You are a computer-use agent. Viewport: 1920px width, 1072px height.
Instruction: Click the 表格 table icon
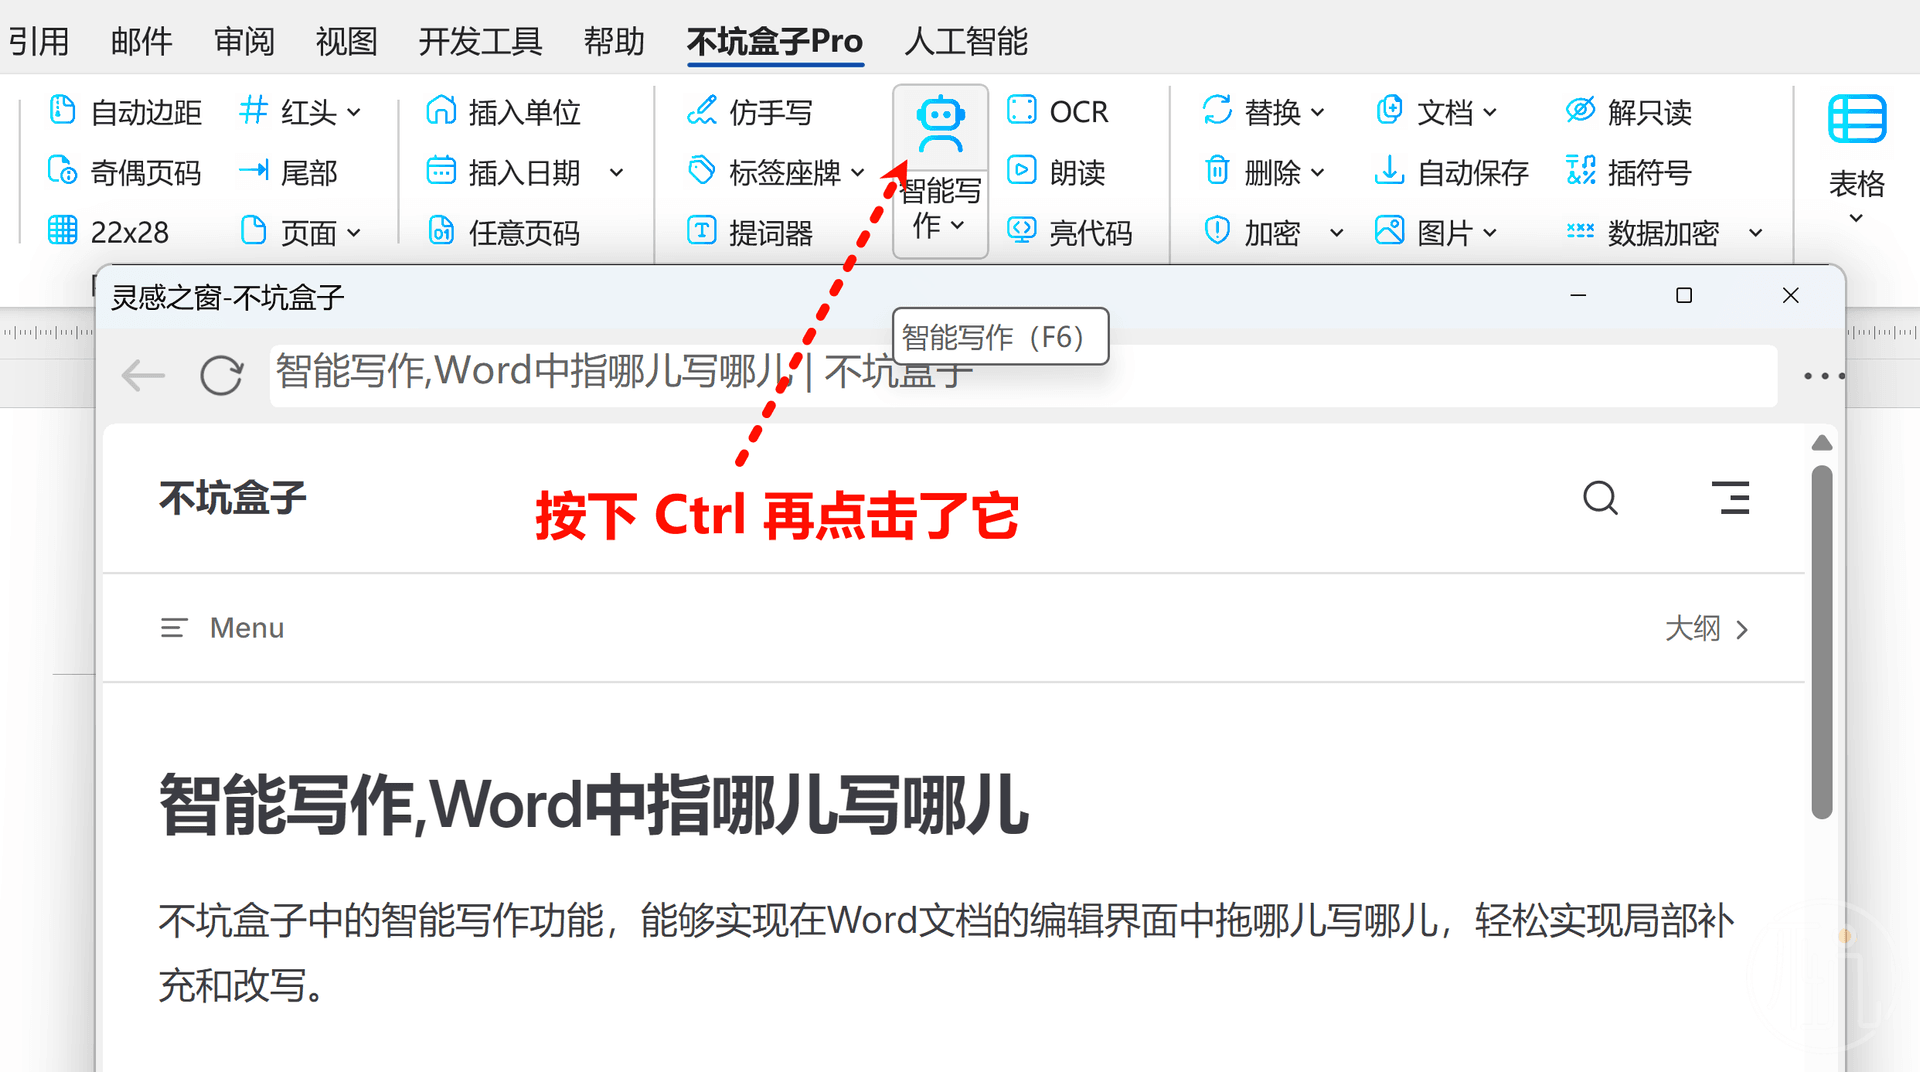tap(1857, 120)
